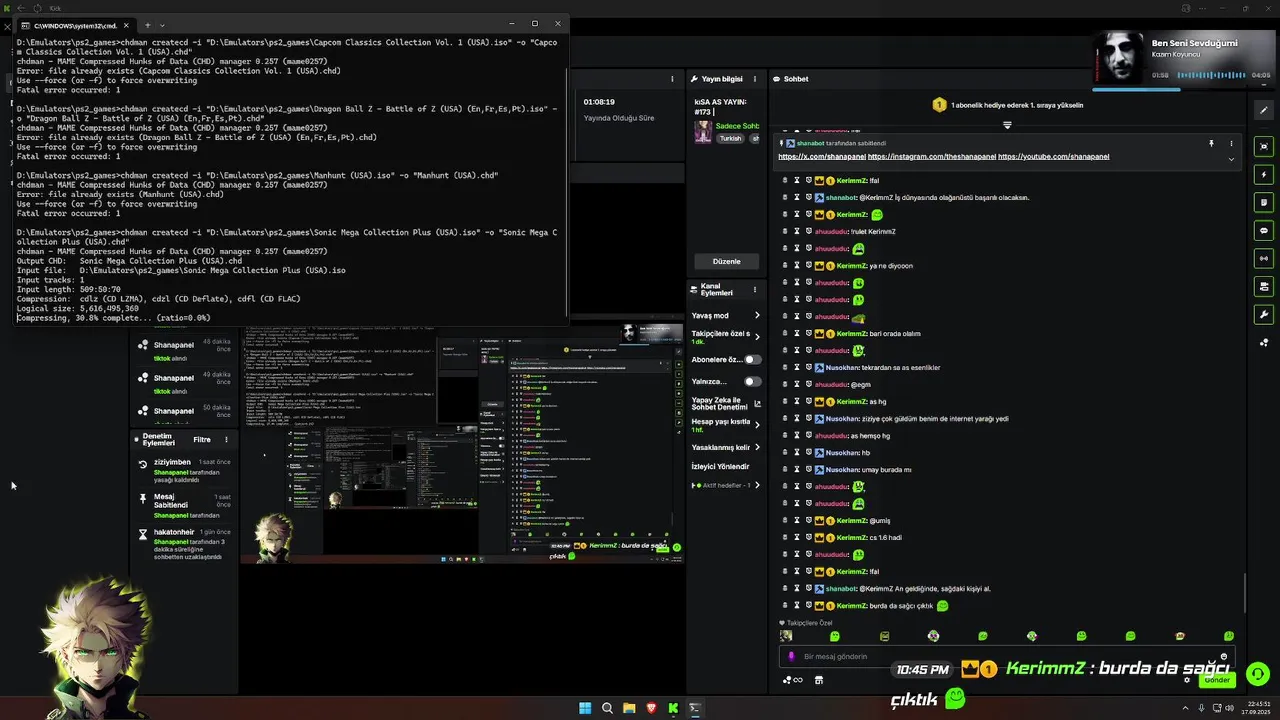Click Sadece Sohbet category link
Viewport: 1280px width, 720px height.
coord(737,126)
